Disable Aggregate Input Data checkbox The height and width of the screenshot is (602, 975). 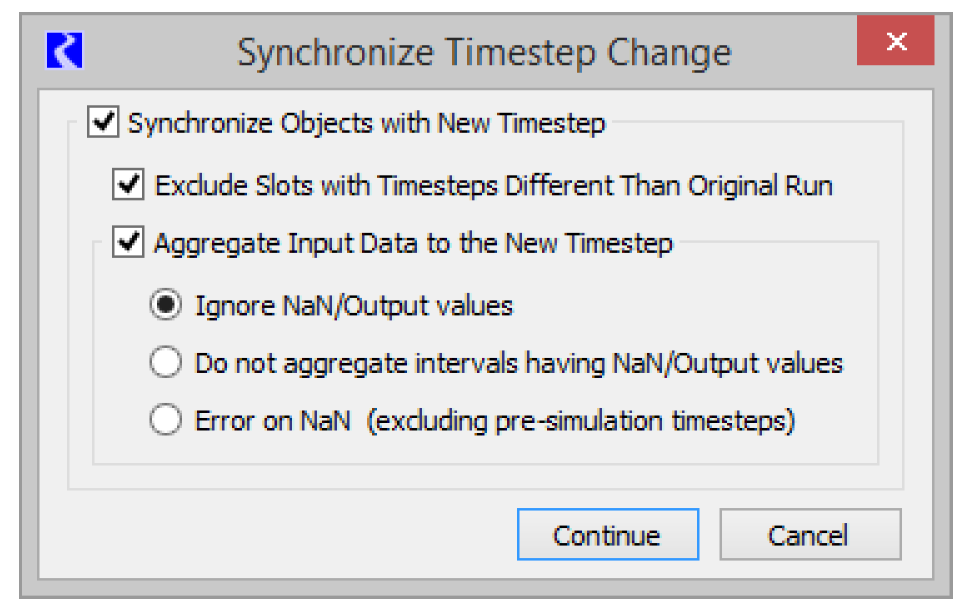click(x=128, y=243)
